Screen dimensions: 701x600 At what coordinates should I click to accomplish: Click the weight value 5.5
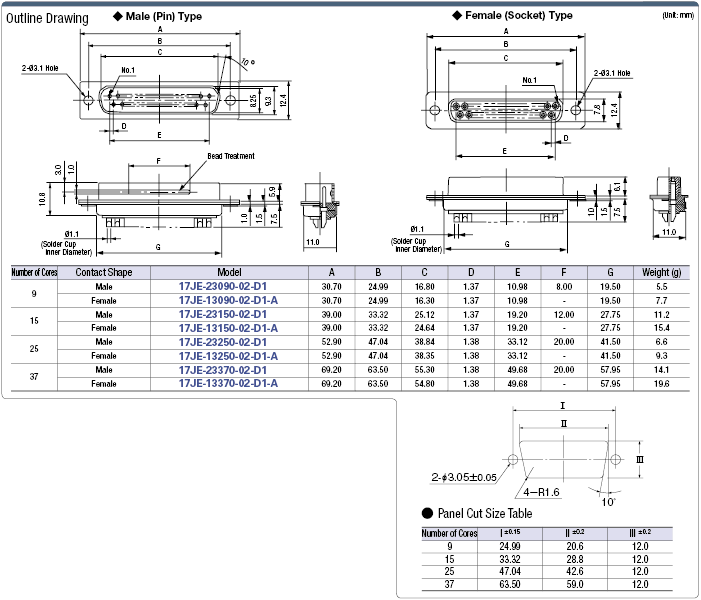point(662,287)
